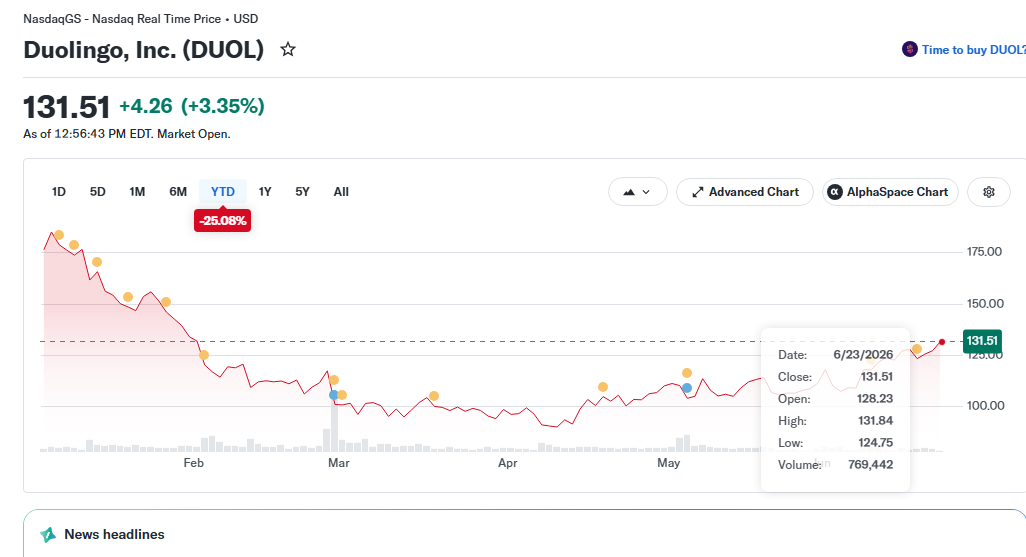This screenshot has width=1026, height=557.
Task: Click the Advanced Chart expand arrows icon
Action: [698, 192]
